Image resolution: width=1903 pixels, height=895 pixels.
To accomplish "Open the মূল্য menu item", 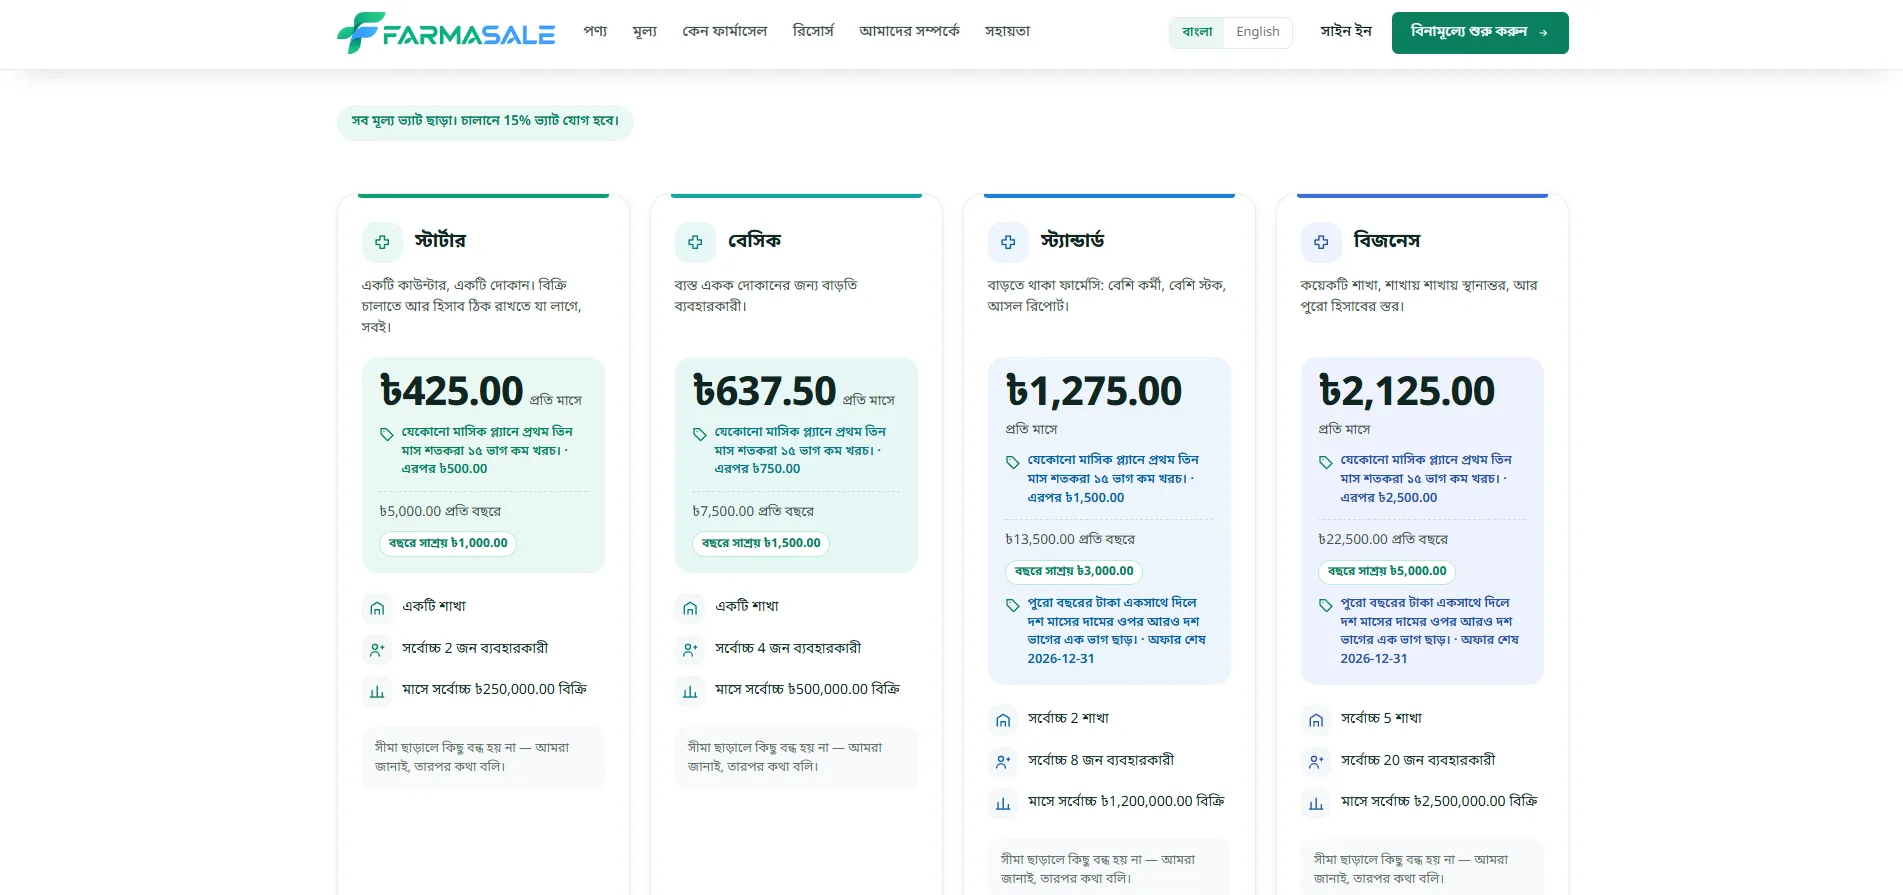I will (645, 31).
